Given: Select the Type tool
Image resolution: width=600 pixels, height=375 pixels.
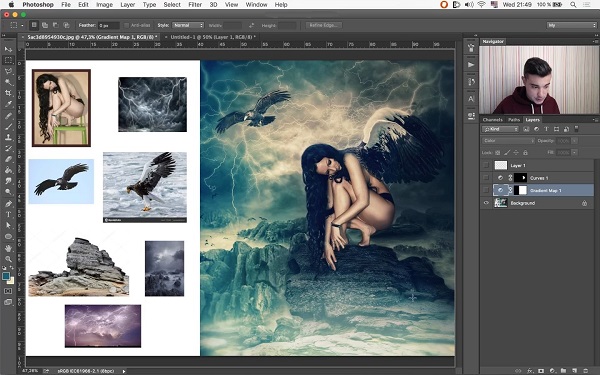Looking at the screenshot, I should point(8,215).
